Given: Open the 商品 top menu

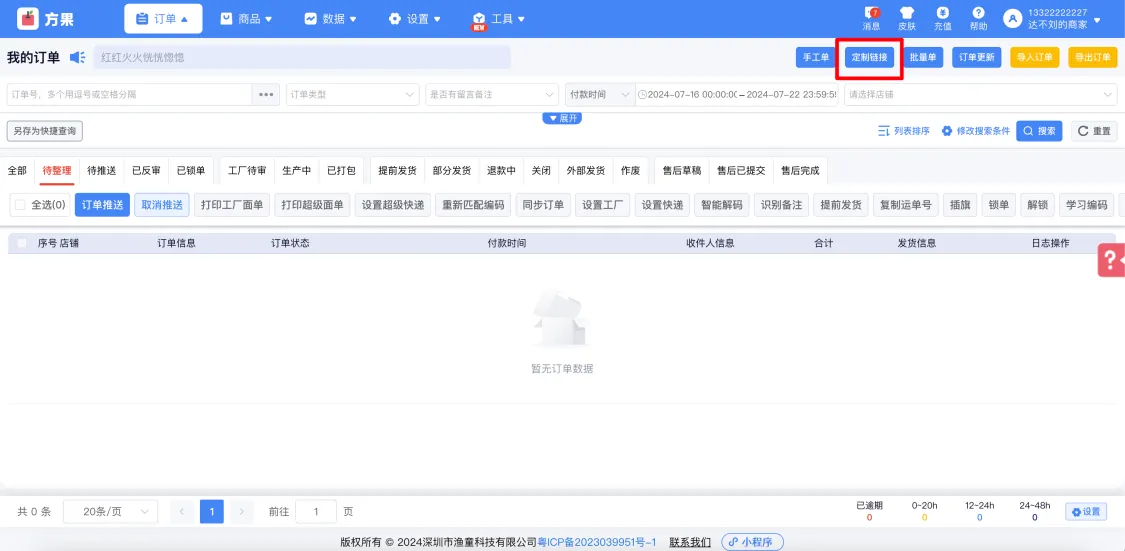Looking at the screenshot, I should click(x=246, y=19).
